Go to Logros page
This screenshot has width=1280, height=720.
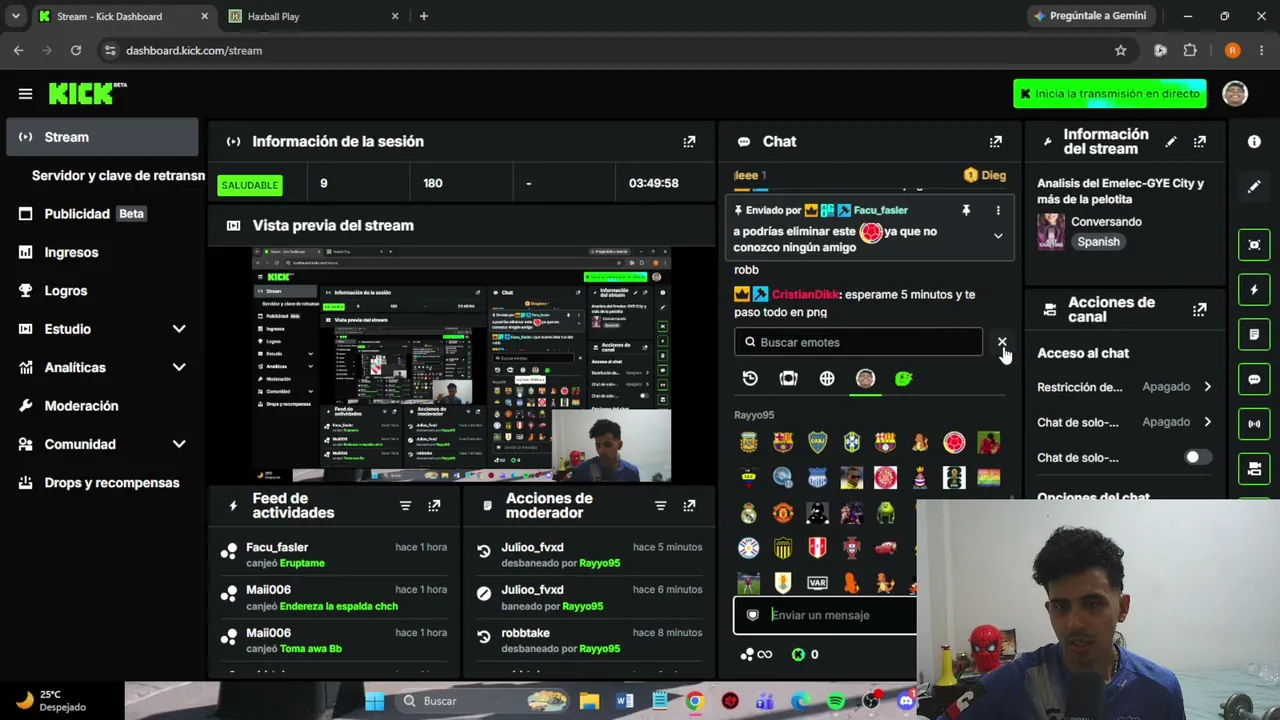click(102, 291)
